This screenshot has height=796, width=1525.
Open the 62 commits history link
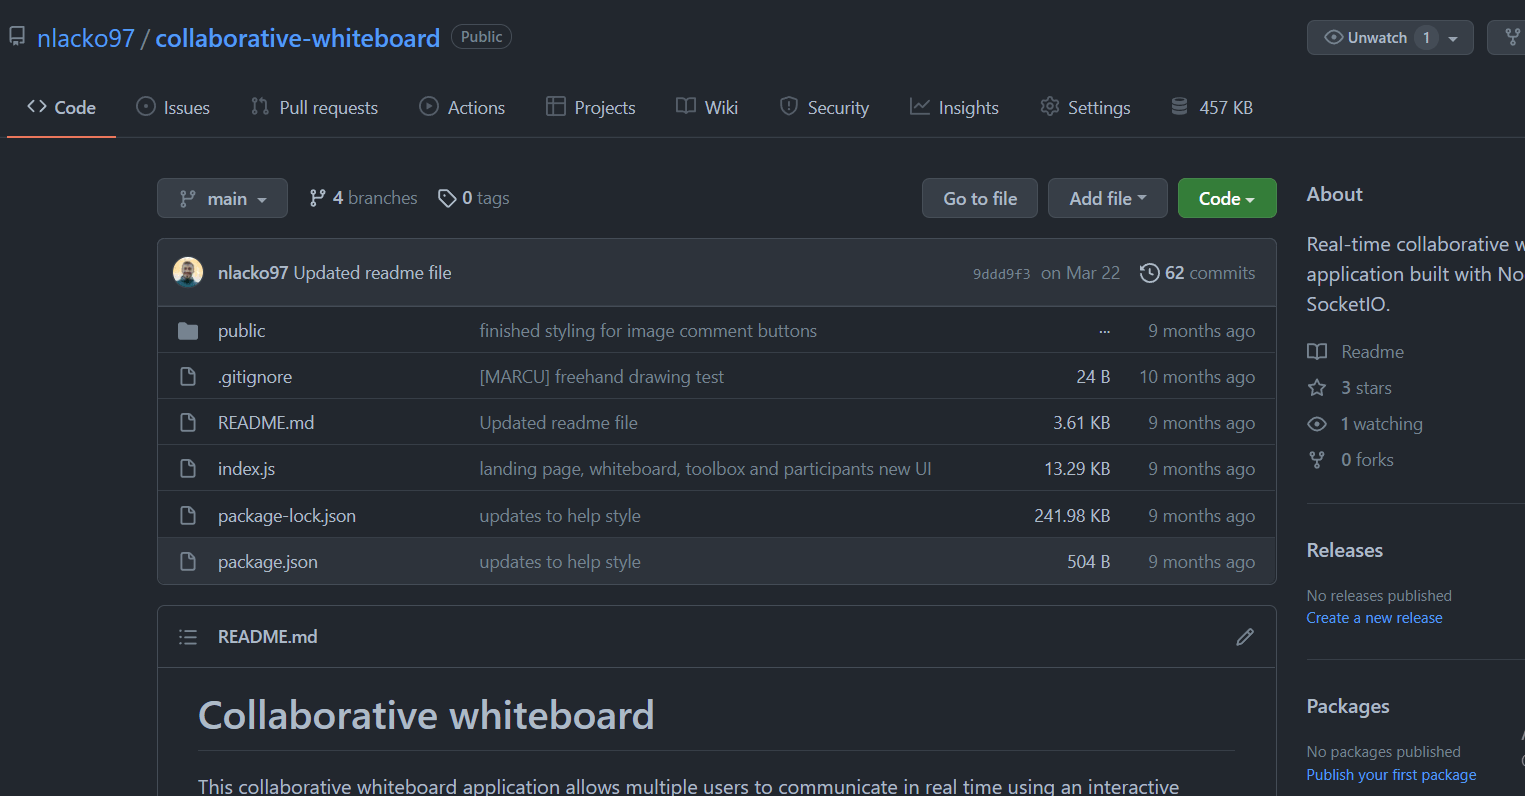pyautogui.click(x=1198, y=273)
